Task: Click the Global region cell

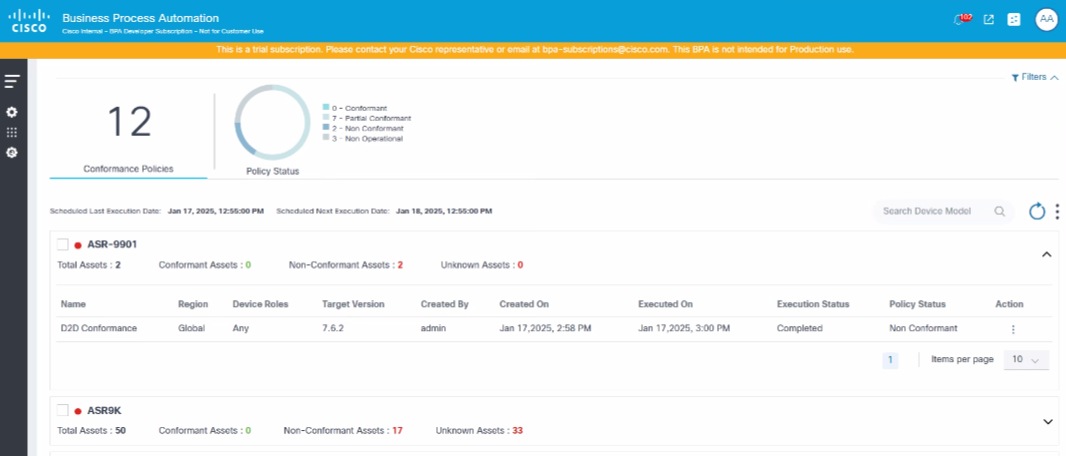Action: click(x=190, y=328)
